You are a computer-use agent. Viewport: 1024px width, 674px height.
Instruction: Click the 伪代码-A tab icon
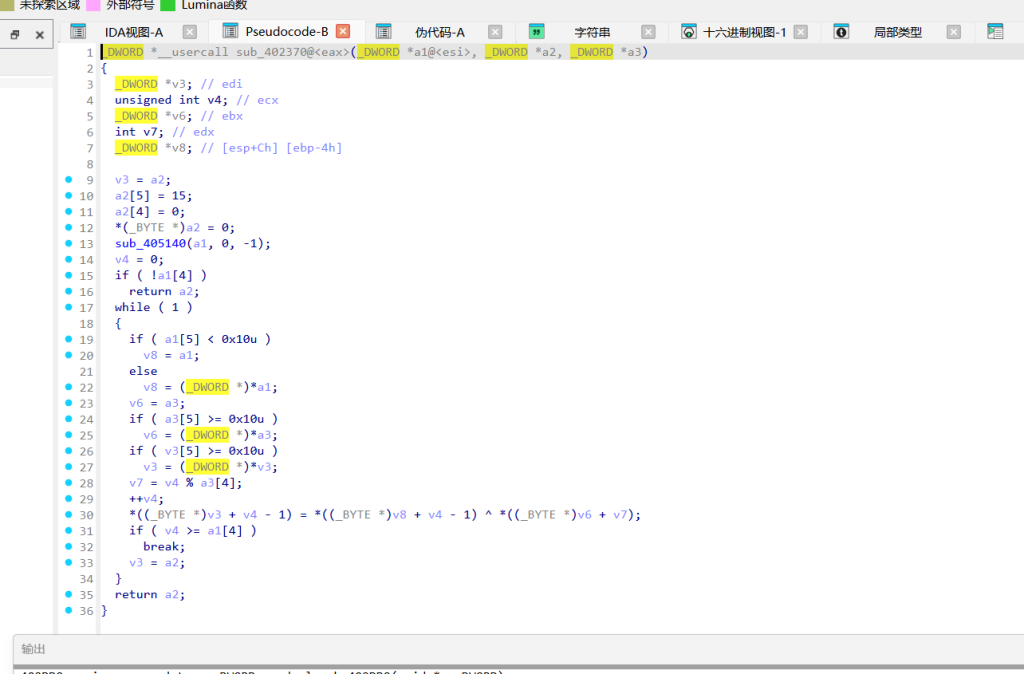tap(383, 31)
